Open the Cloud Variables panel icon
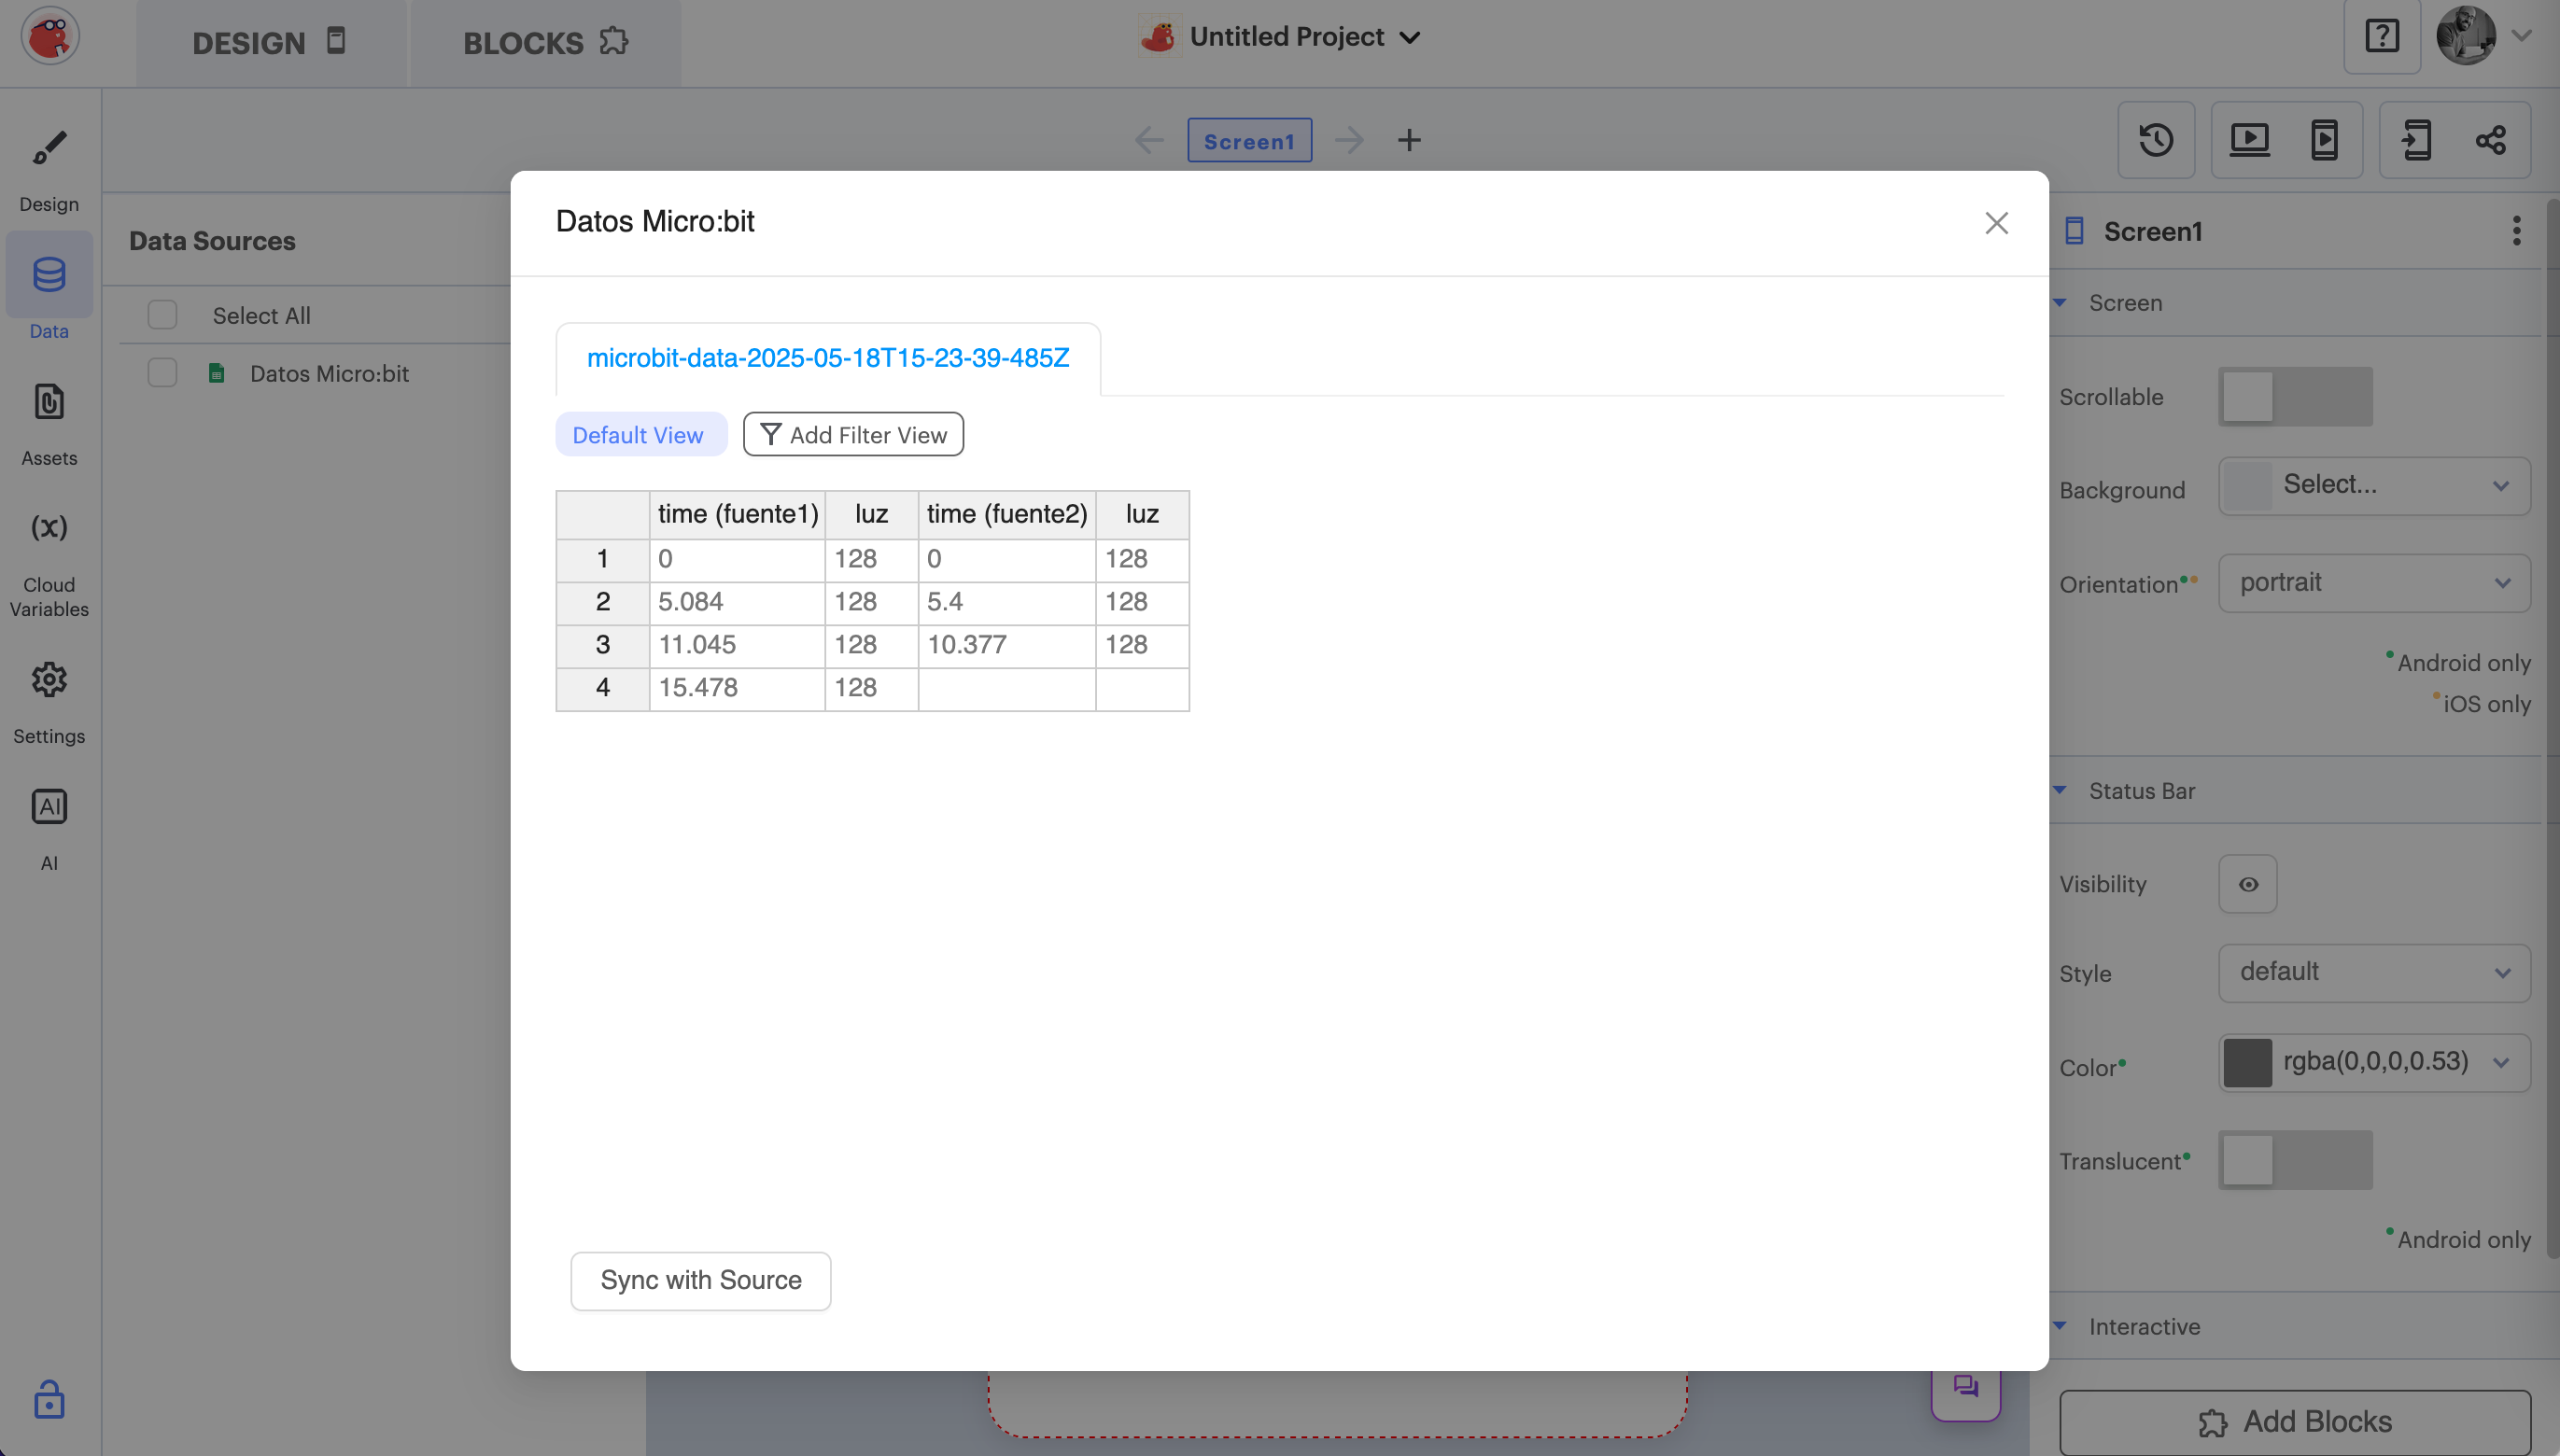The height and width of the screenshot is (1456, 2560). pos(49,528)
